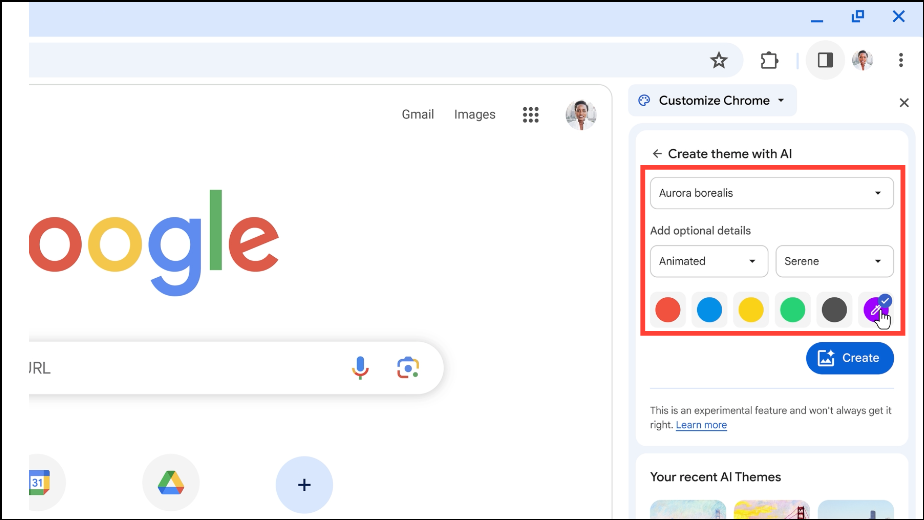Open the Extensions puzzle icon

769,60
